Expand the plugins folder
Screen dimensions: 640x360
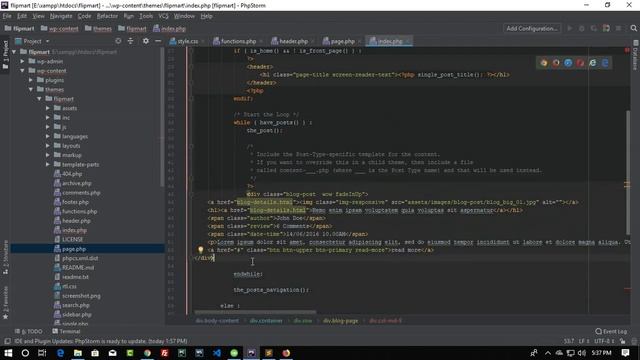[x=31, y=80]
